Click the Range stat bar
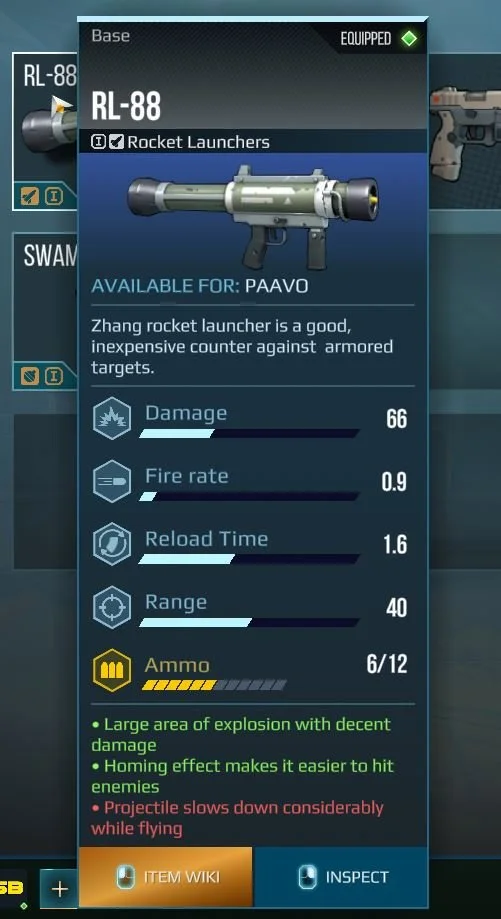Screen dimensions: 501x919 click(249, 622)
